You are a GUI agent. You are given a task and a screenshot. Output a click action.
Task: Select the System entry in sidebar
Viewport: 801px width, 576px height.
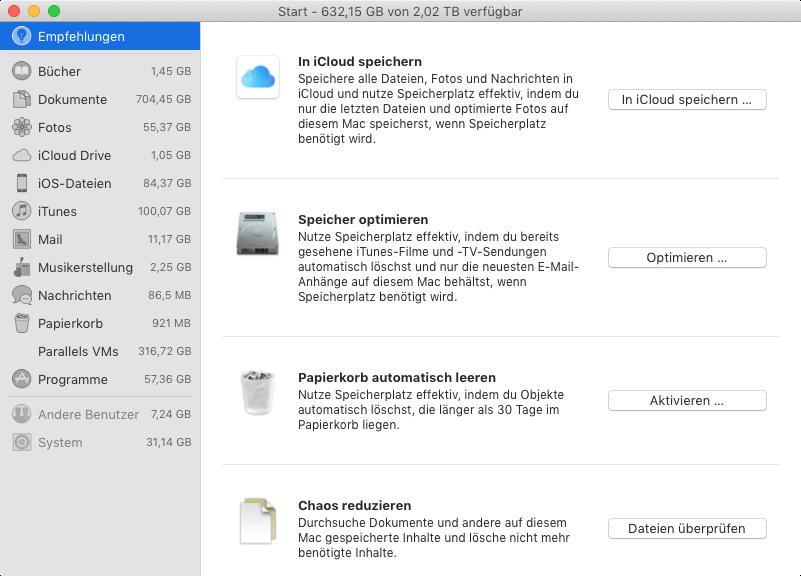click(x=100, y=442)
